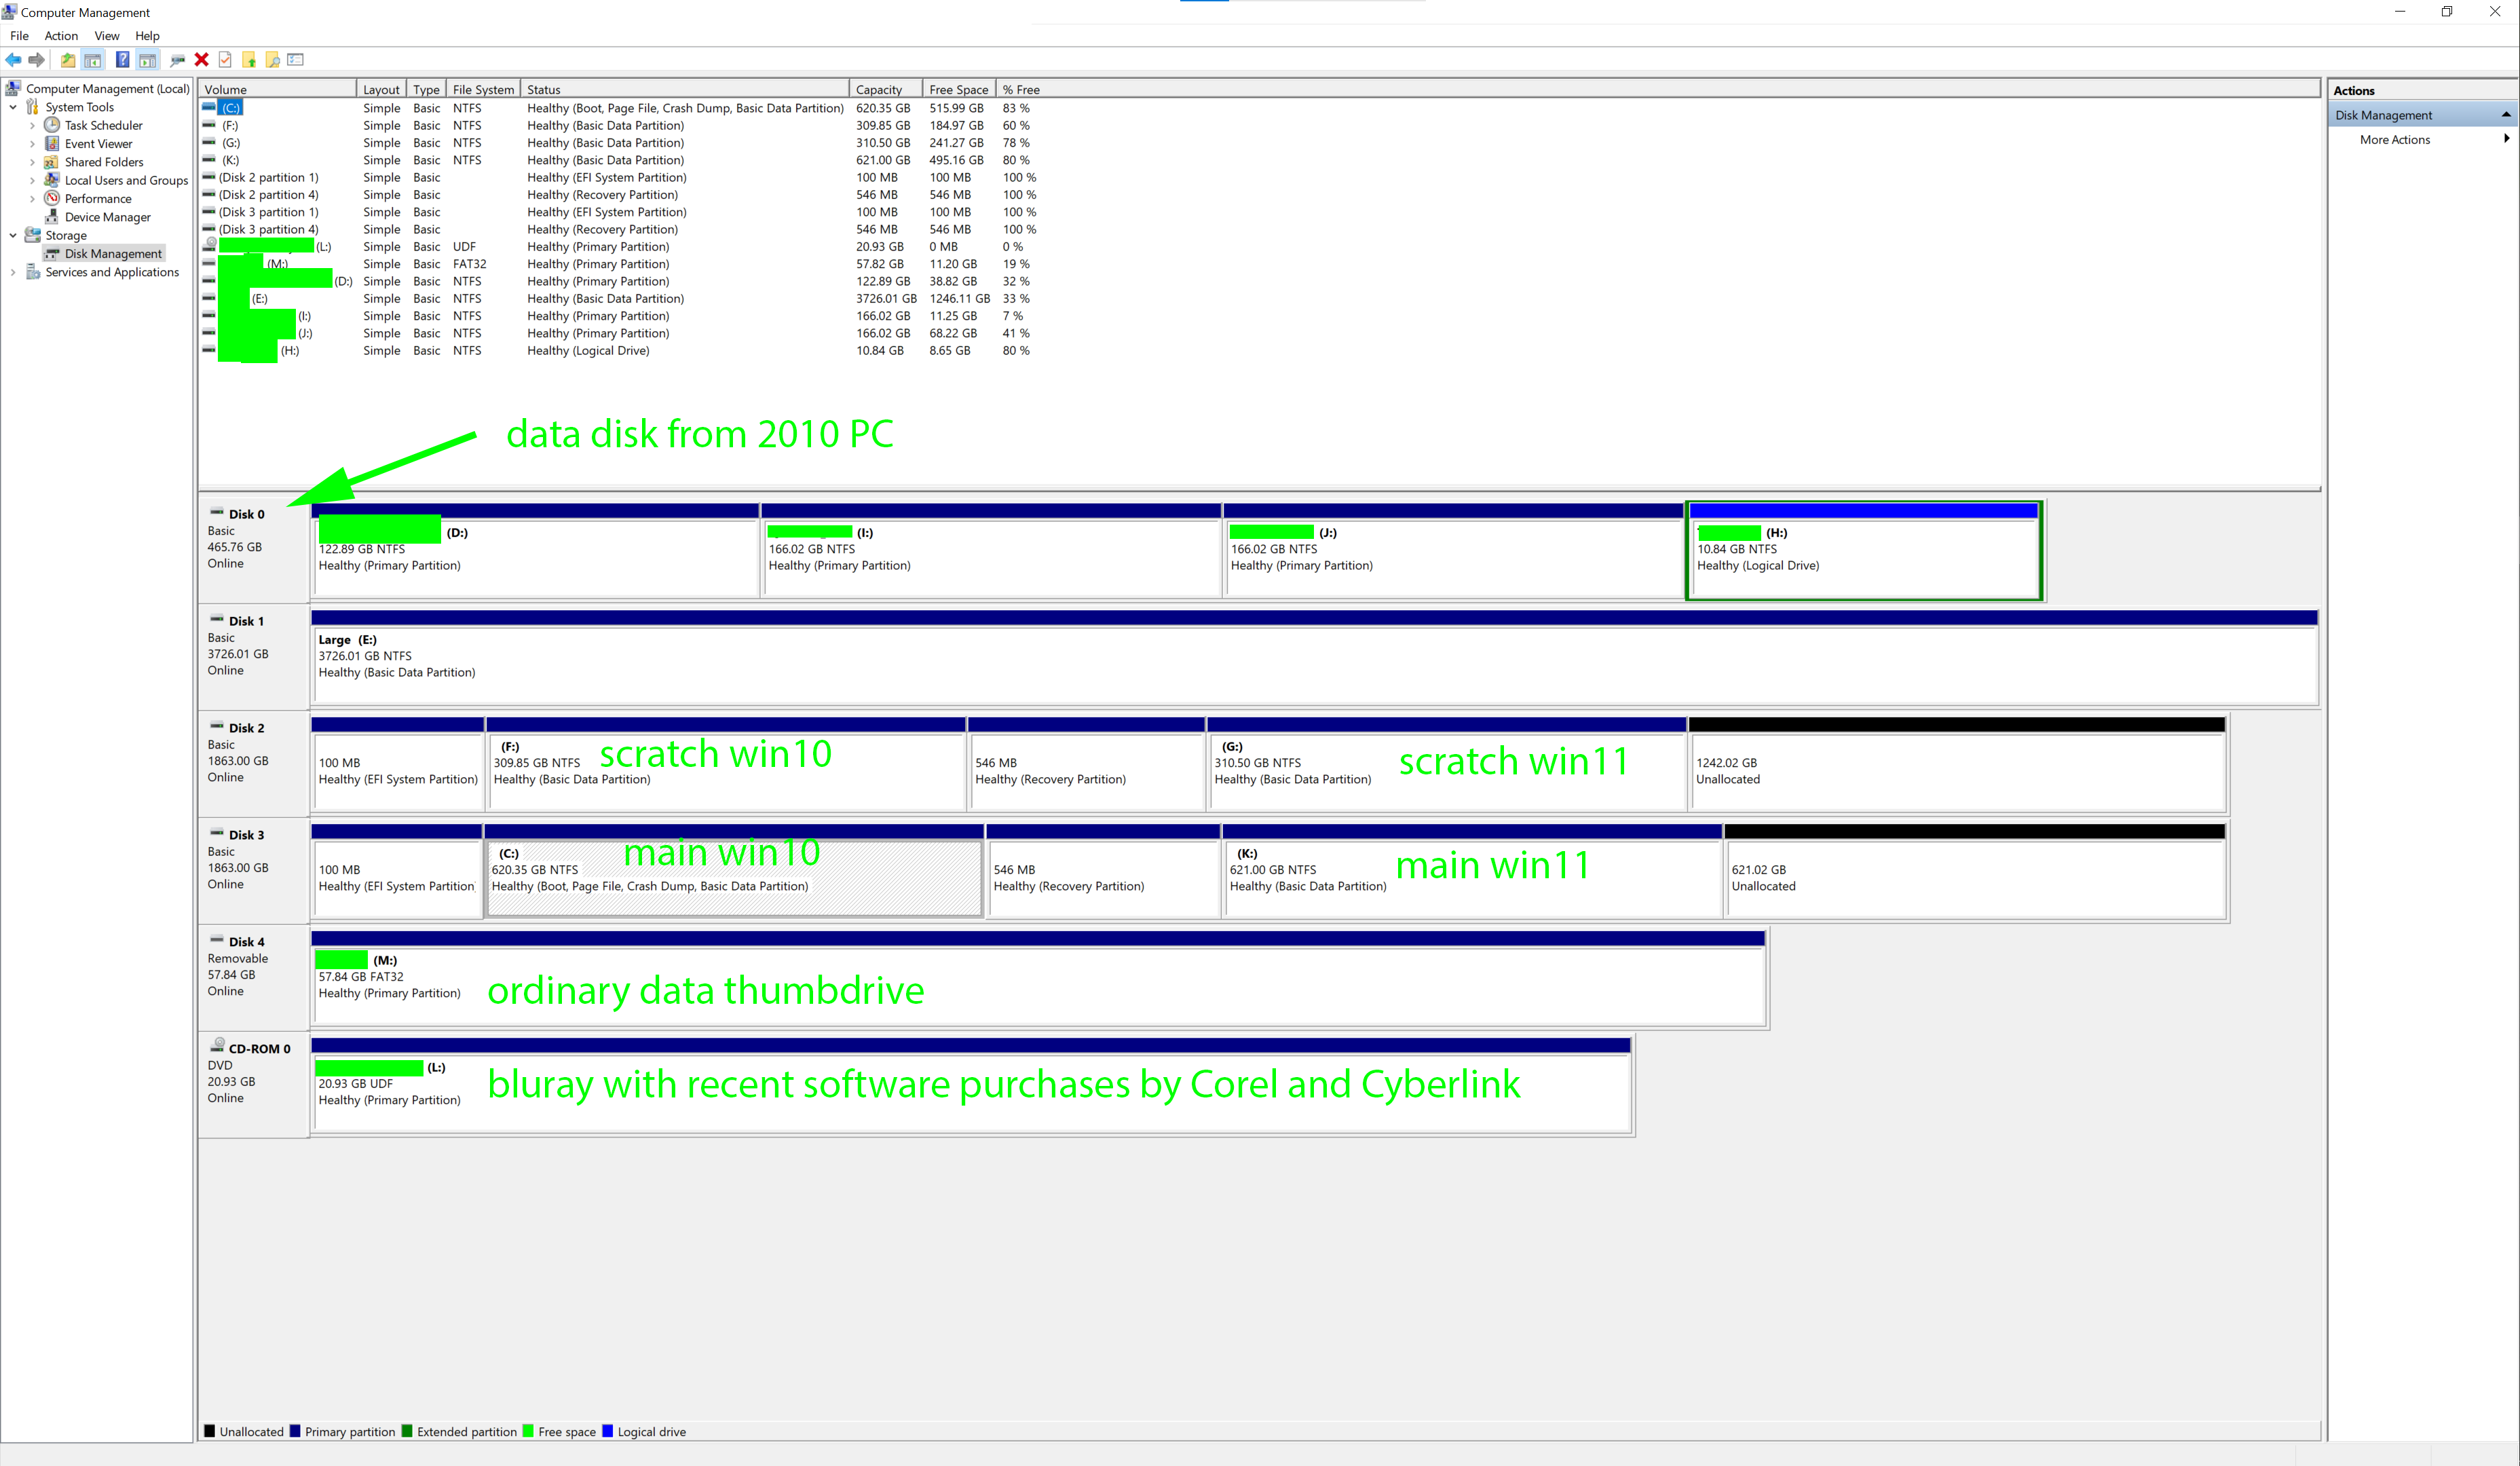The height and width of the screenshot is (1466, 2520).
Task: Select the Disk Management tree icon
Action: tap(52, 254)
